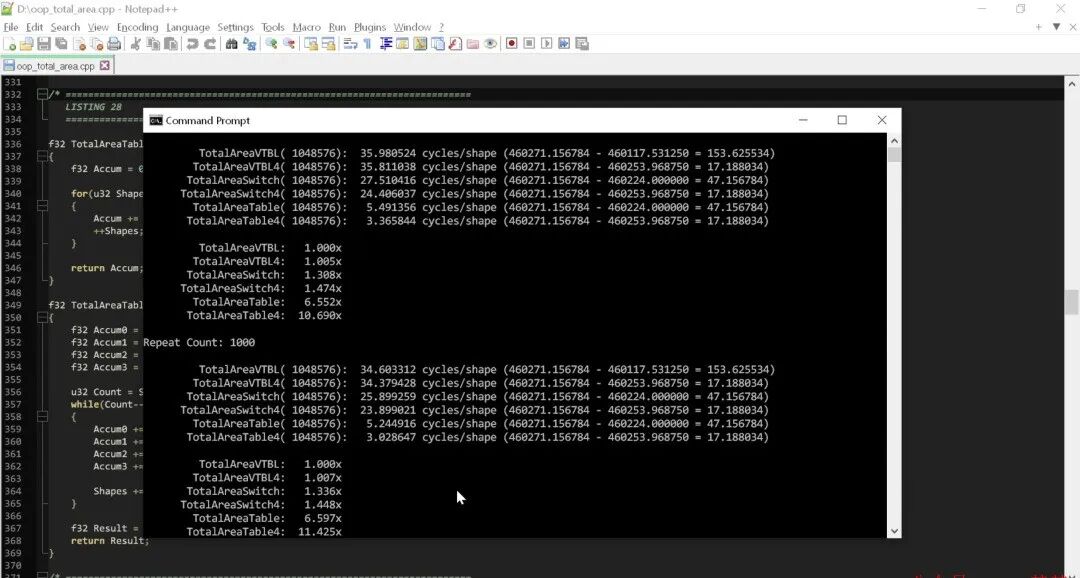The width and height of the screenshot is (1080, 578).
Task: Save the file with the floppy disk icon
Action: 44,43
